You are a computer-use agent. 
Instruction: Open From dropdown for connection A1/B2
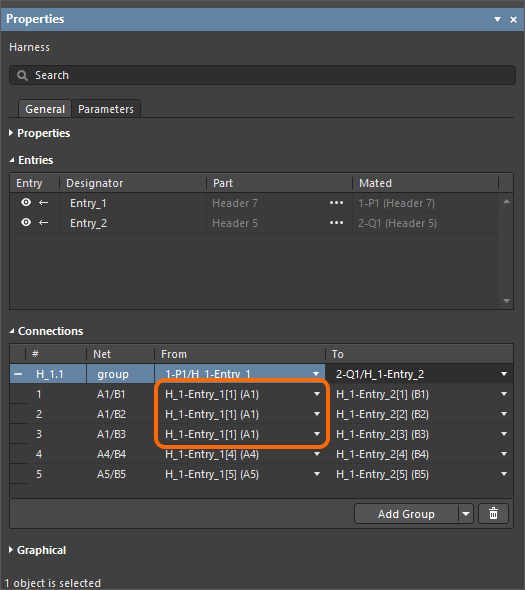[317, 414]
